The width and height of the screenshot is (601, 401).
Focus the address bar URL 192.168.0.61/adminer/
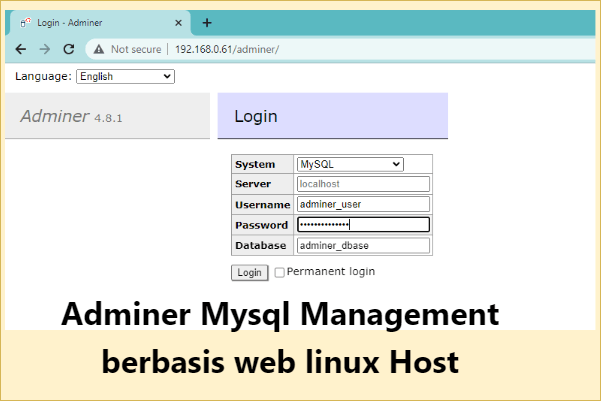coord(227,49)
